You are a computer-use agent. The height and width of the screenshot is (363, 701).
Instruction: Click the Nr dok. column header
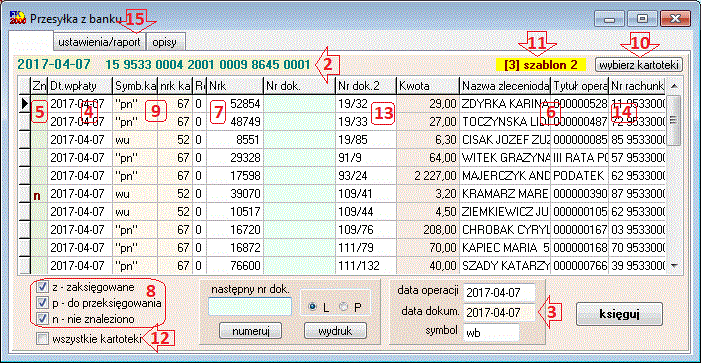[299, 85]
